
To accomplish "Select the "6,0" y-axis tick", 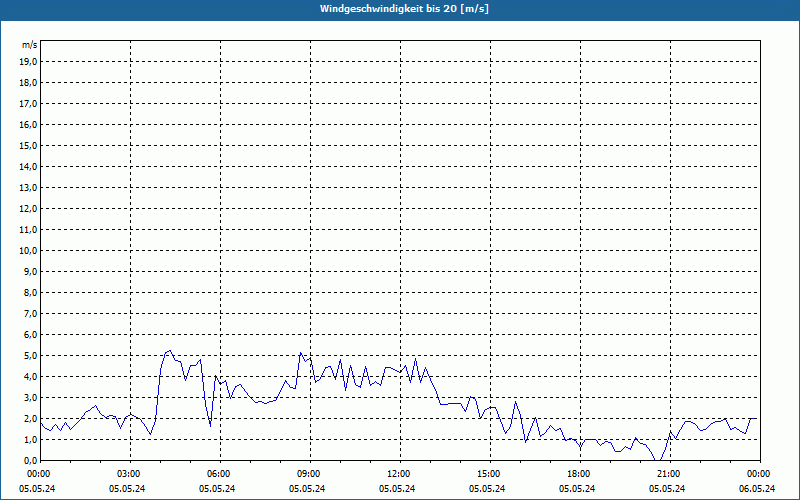I will click(30, 334).
